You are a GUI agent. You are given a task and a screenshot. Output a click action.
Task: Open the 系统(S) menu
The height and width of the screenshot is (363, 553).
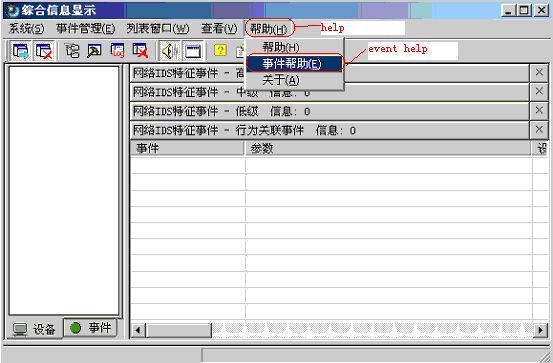[x=26, y=29]
